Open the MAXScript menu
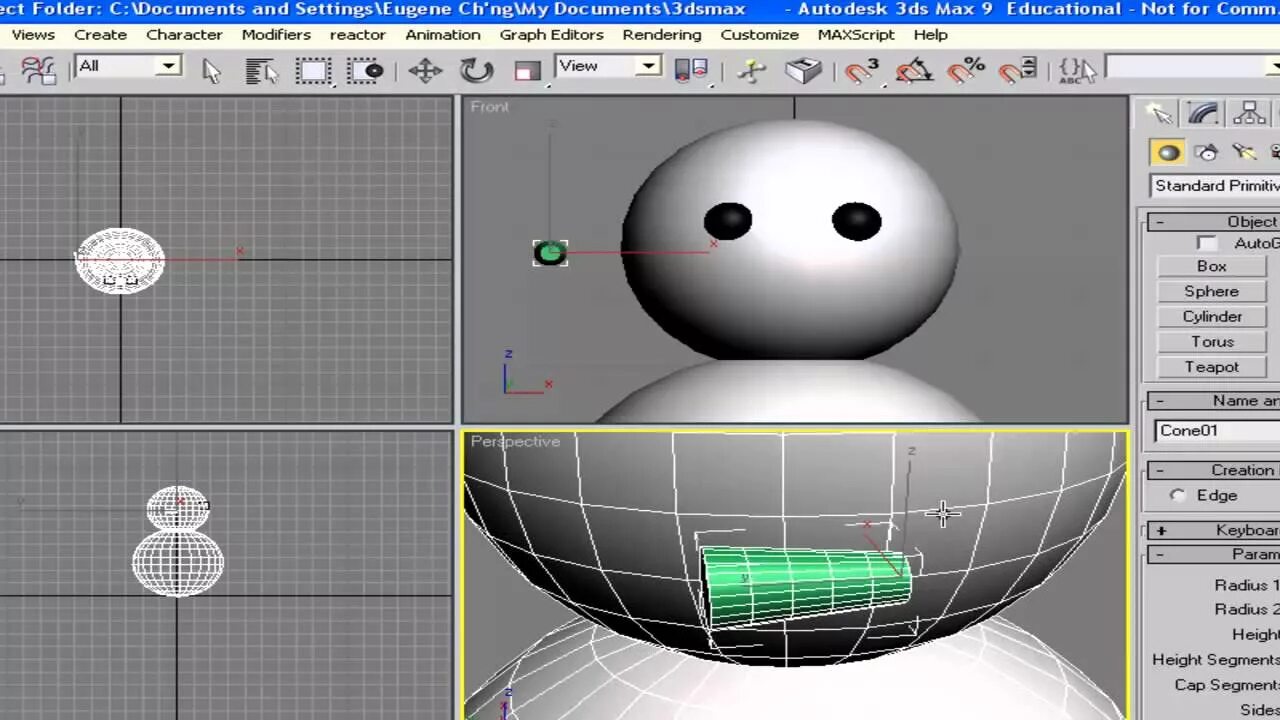The height and width of the screenshot is (720, 1280). [x=856, y=34]
